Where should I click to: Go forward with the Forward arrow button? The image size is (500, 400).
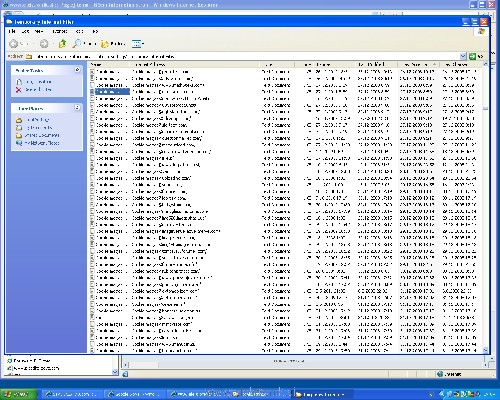click(x=45, y=44)
